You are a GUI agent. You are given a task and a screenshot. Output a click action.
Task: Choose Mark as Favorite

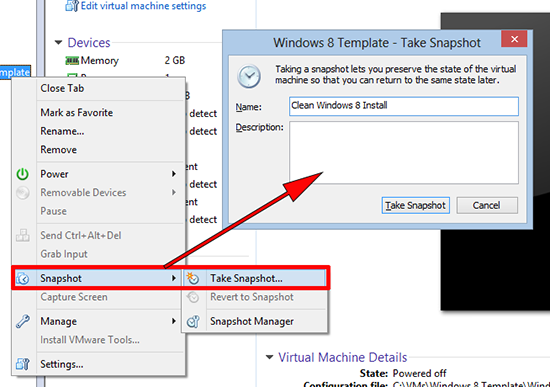click(x=76, y=113)
